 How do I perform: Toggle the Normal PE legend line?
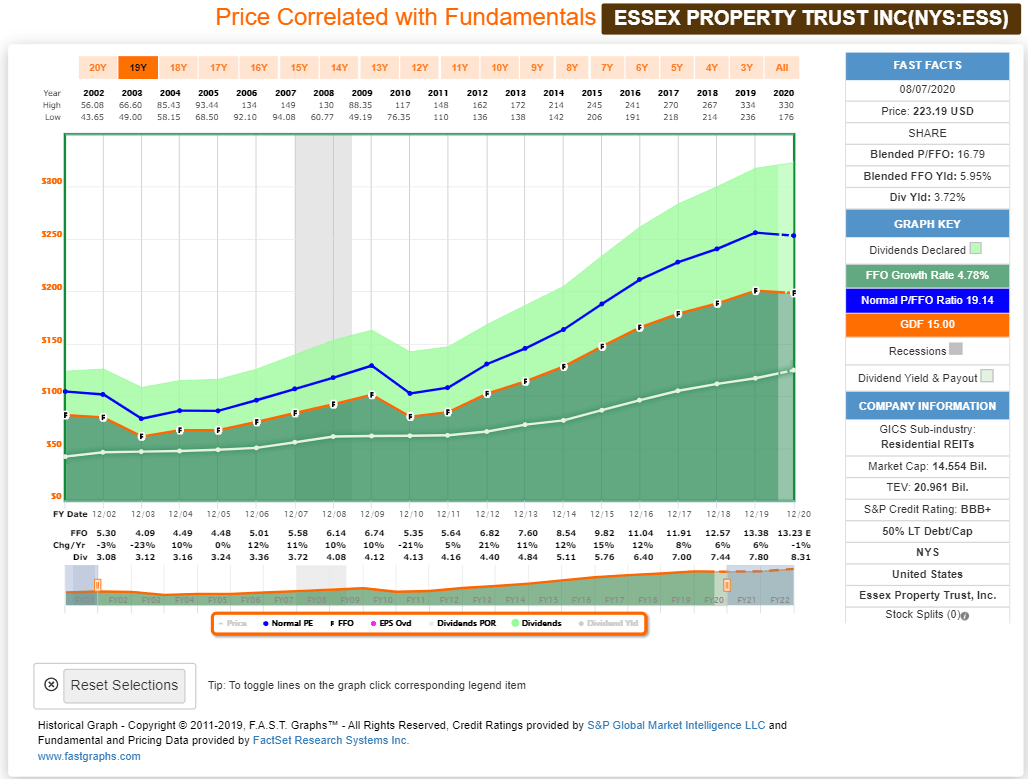(x=288, y=624)
